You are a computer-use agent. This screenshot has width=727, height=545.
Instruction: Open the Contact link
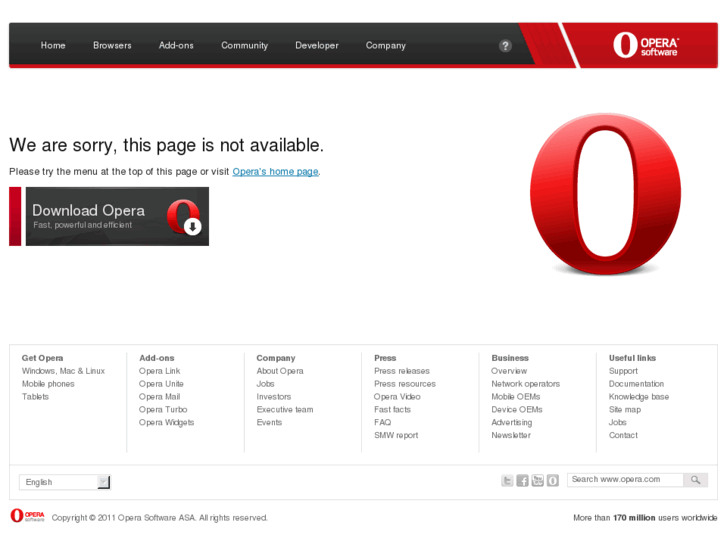coord(624,436)
